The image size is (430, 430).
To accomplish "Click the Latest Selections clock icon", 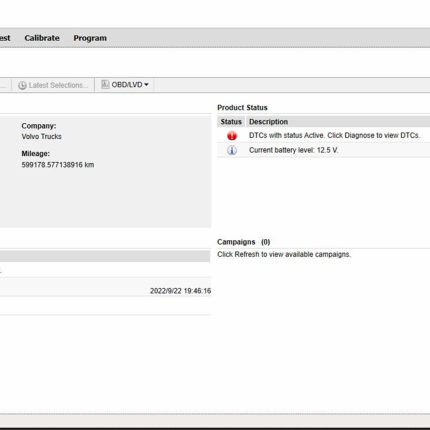I will (x=22, y=85).
